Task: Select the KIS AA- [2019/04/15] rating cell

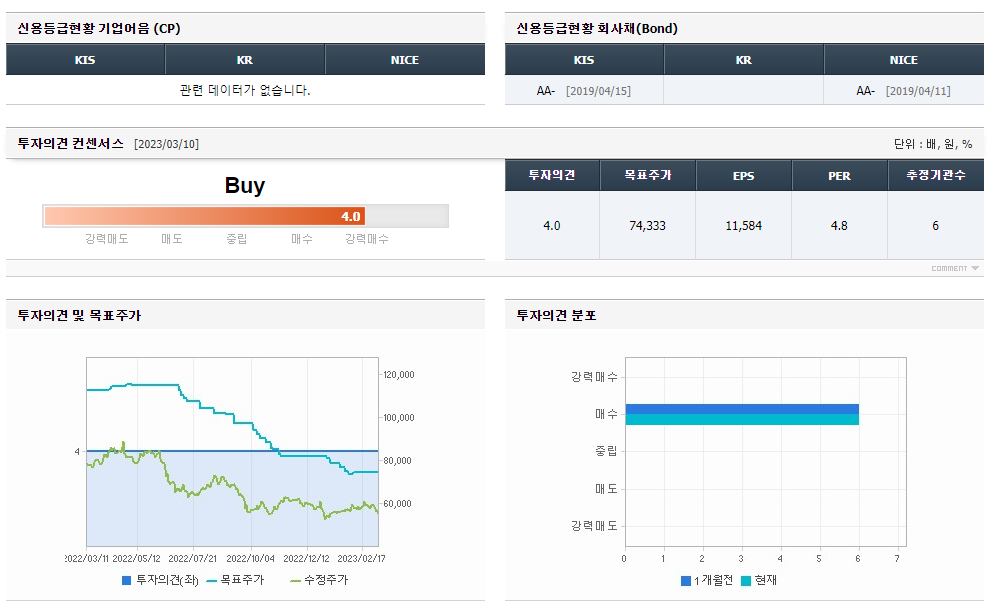Action: [x=584, y=91]
